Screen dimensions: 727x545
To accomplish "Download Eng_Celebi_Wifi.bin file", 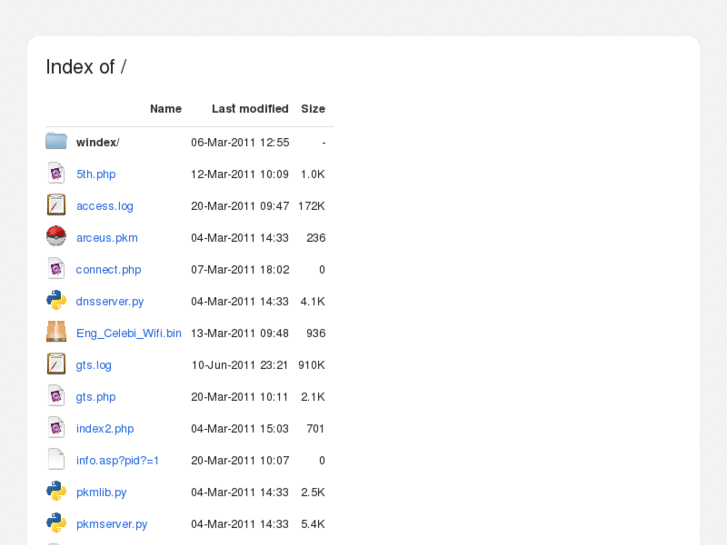I will click(x=129, y=333).
